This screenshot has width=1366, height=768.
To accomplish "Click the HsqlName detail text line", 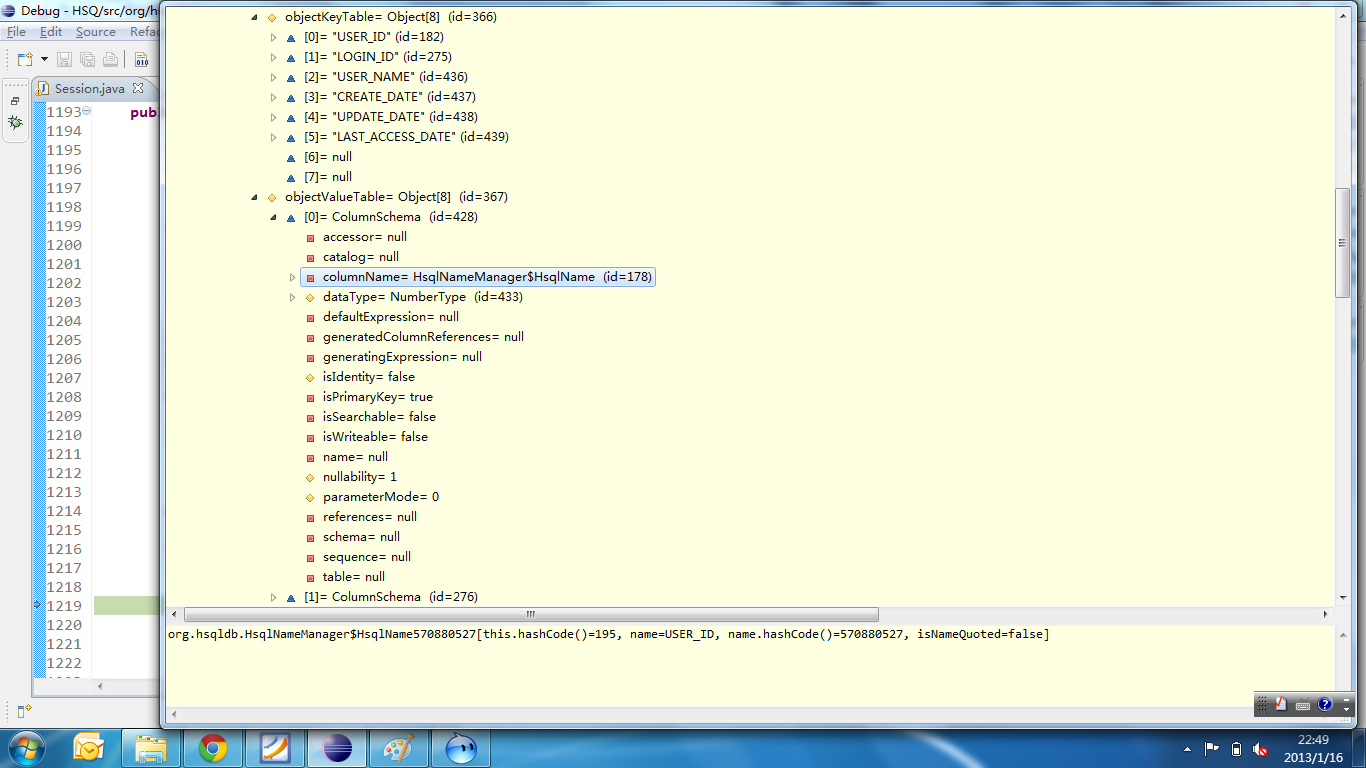I will pos(608,635).
